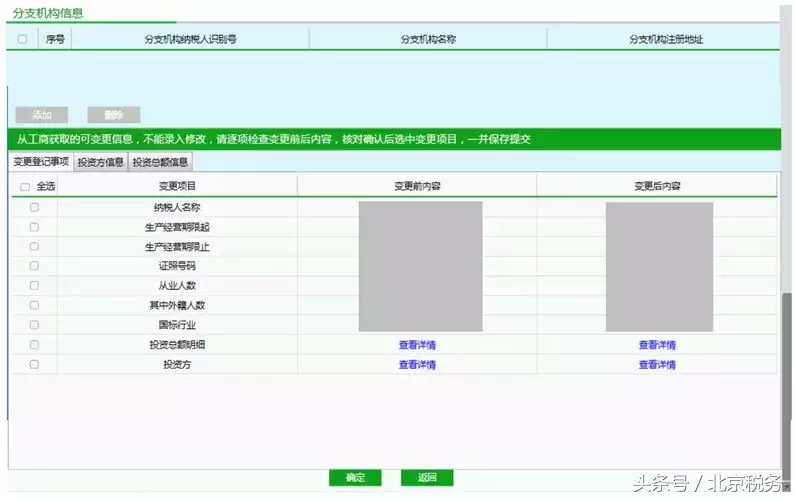This screenshot has width=795, height=500.
Task: Switch to the 投资方信息 tab
Action: coord(100,162)
